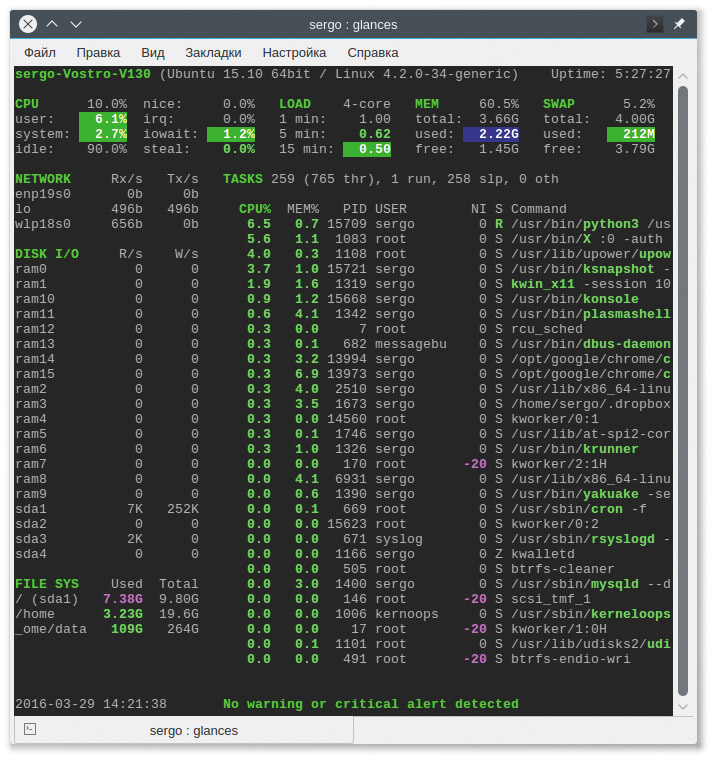Click the kwin_x11 process row
Screen dimensions: 713x760
[x=459, y=284]
